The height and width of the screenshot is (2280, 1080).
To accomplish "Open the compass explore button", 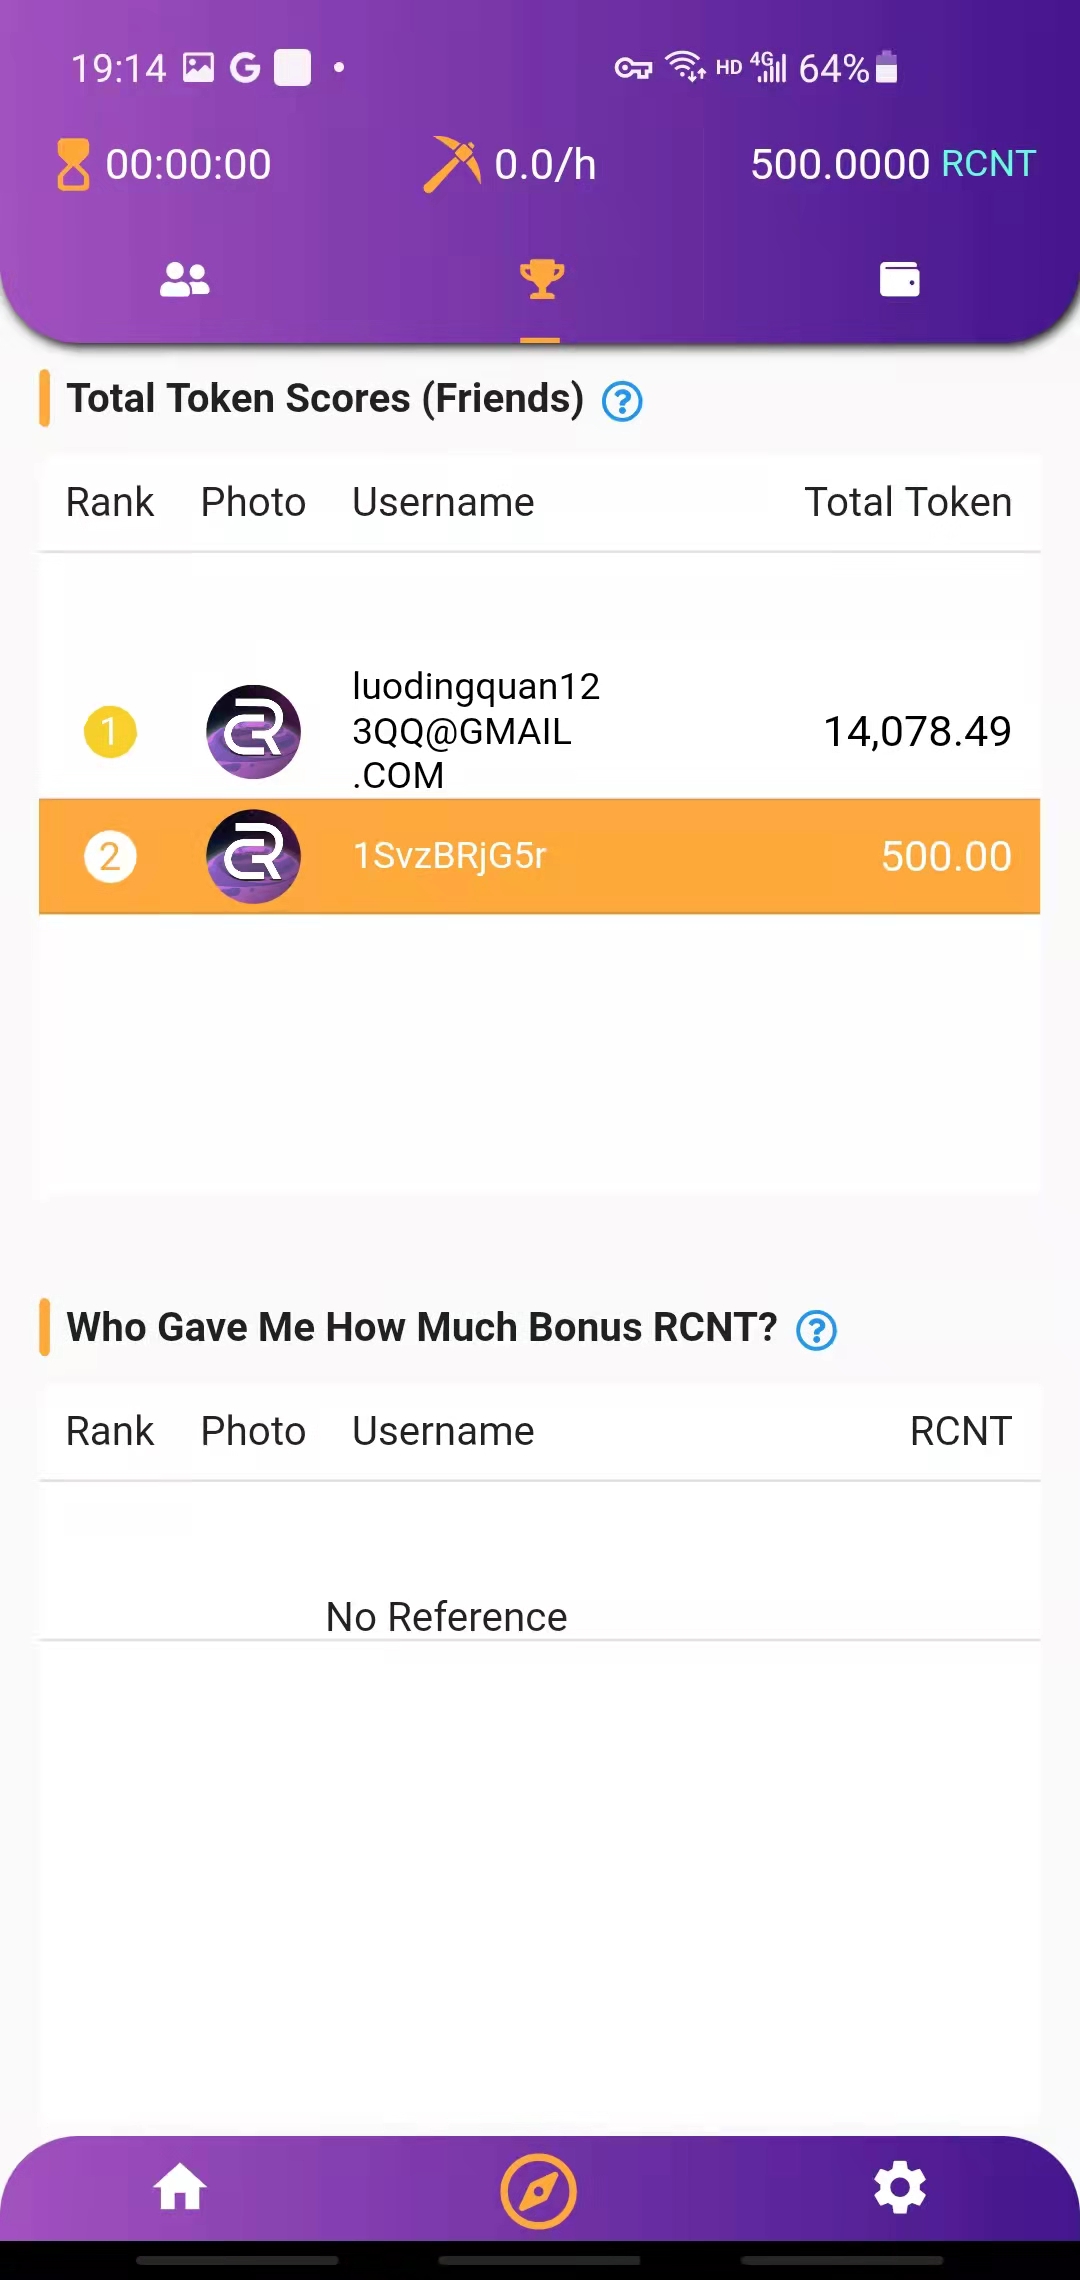I will coord(539,2191).
